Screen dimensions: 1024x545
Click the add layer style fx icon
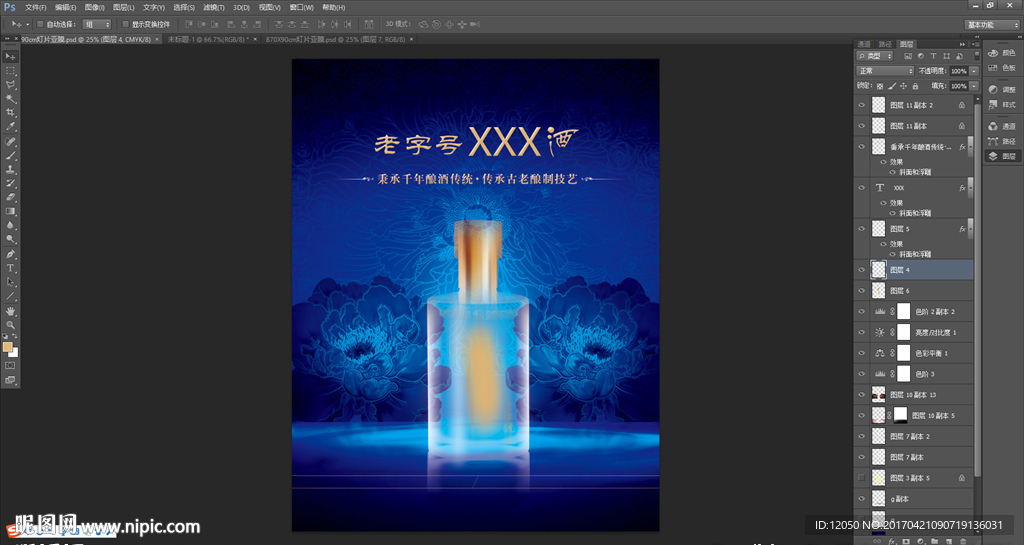(892, 541)
